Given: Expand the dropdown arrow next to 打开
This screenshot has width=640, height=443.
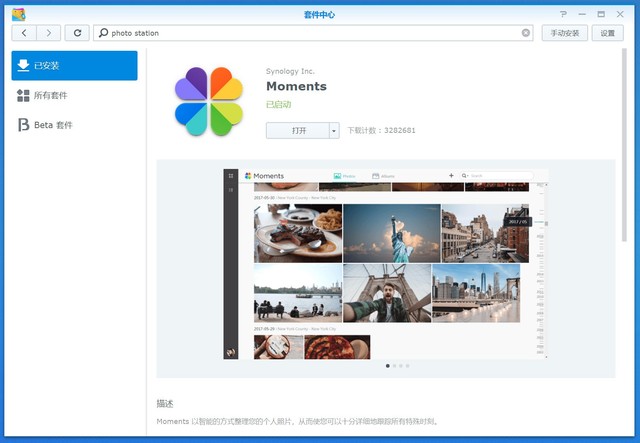Looking at the screenshot, I should point(334,131).
